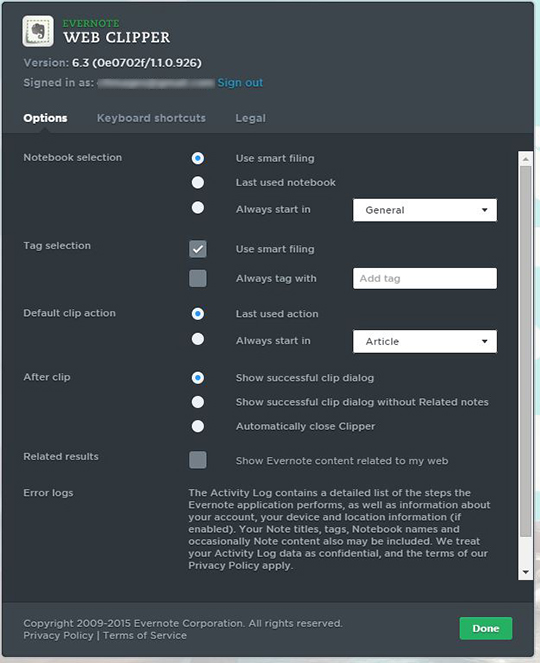This screenshot has width=540, height=663.
Task: Click the version number 6.3 text
Action: tap(137, 63)
